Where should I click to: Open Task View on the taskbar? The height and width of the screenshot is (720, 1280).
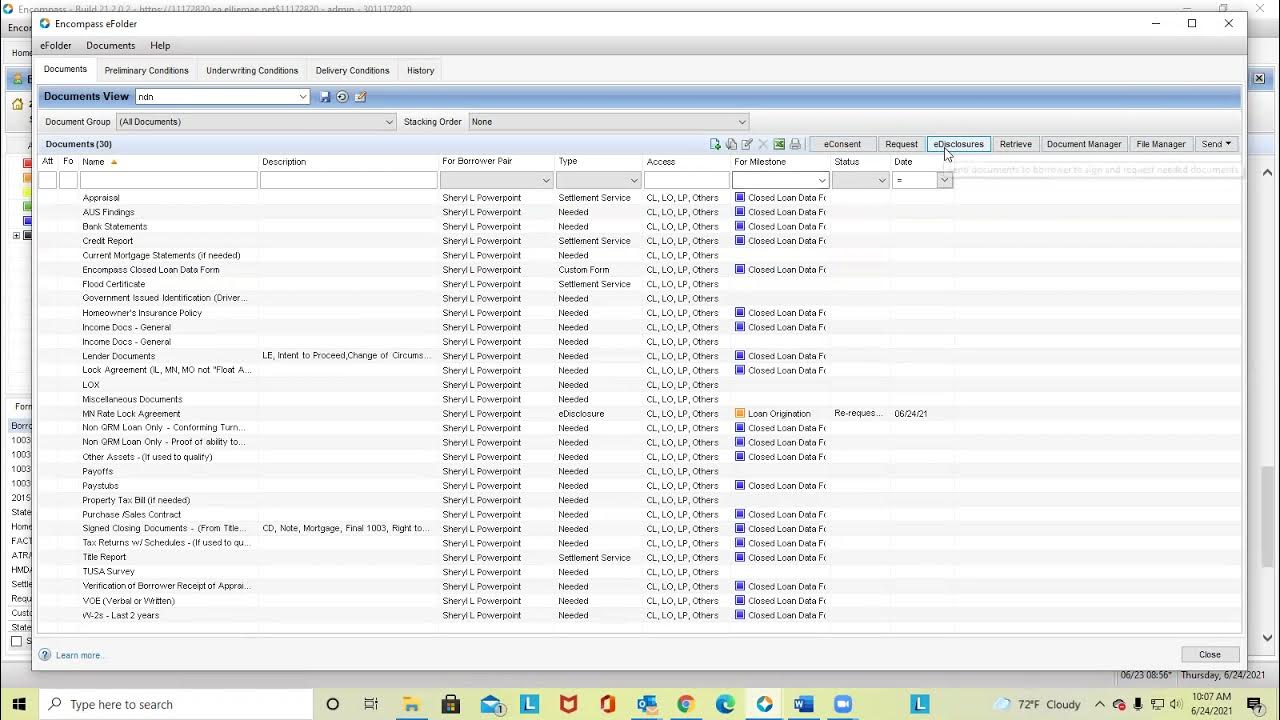371,704
